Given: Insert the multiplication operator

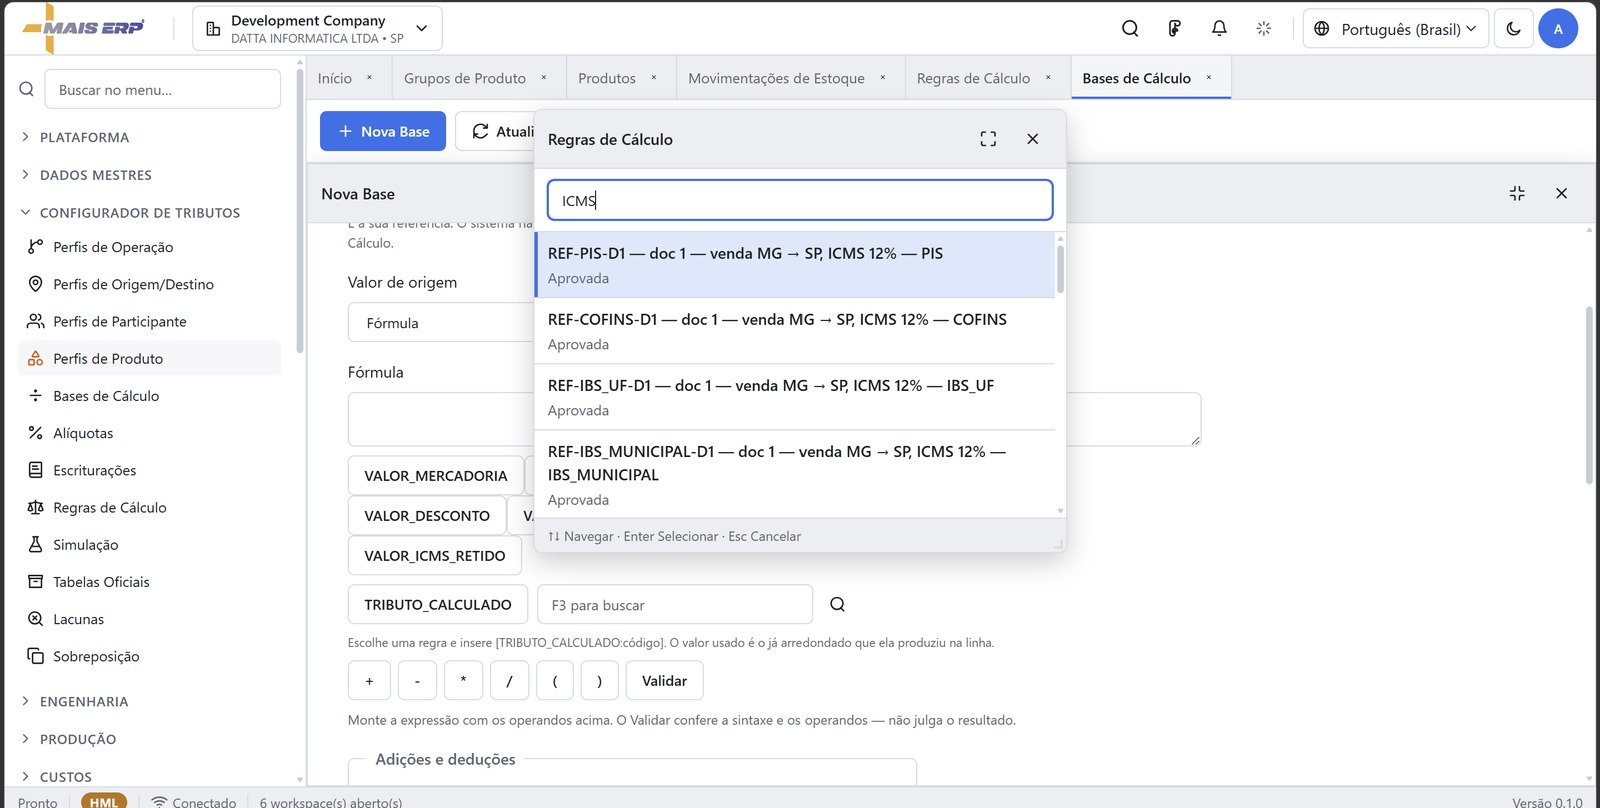Looking at the screenshot, I should [463, 681].
